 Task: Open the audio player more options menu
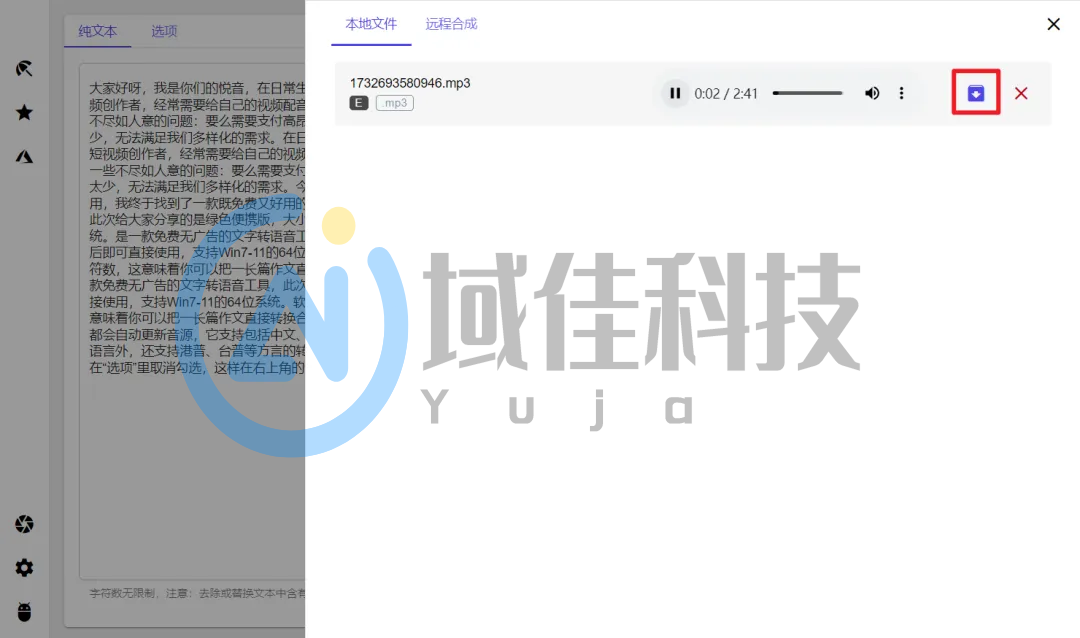pyautogui.click(x=901, y=93)
